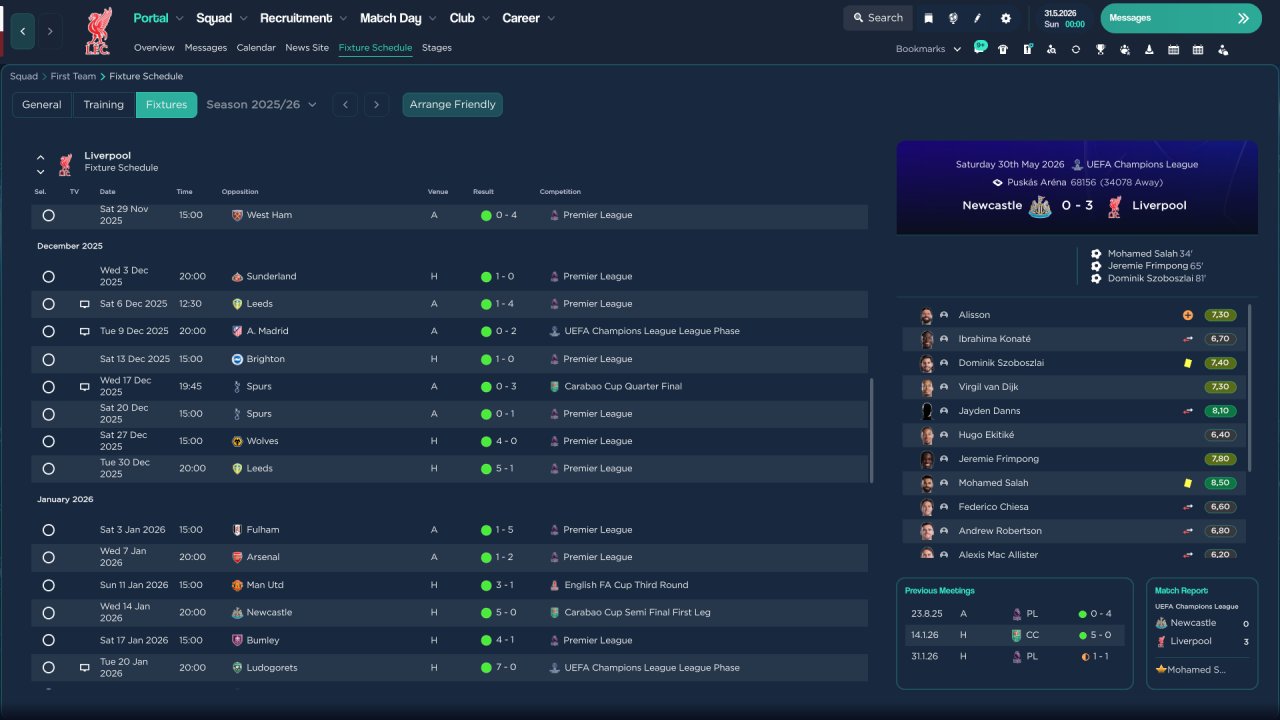Switch to the Overview tab
The image size is (1280, 720).
click(x=154, y=48)
